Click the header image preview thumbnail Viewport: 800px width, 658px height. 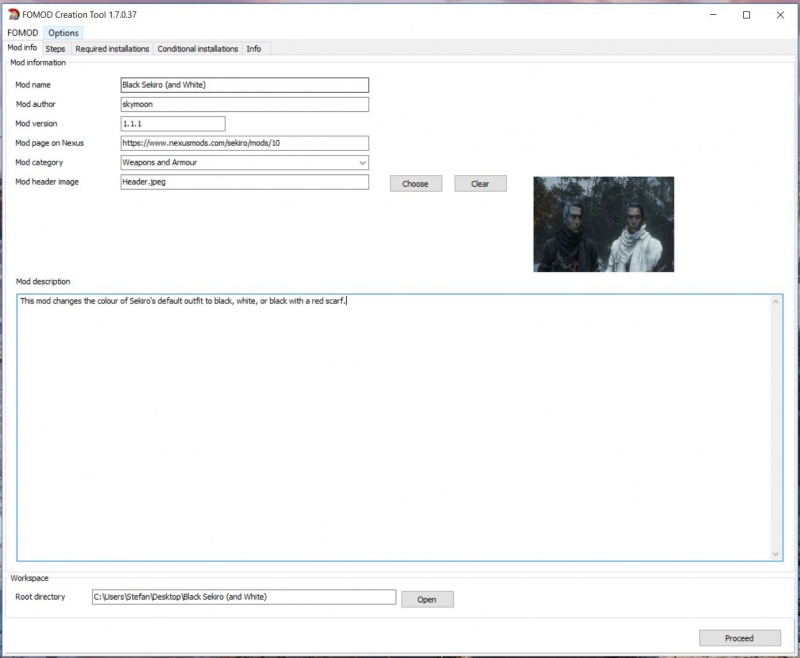[604, 224]
